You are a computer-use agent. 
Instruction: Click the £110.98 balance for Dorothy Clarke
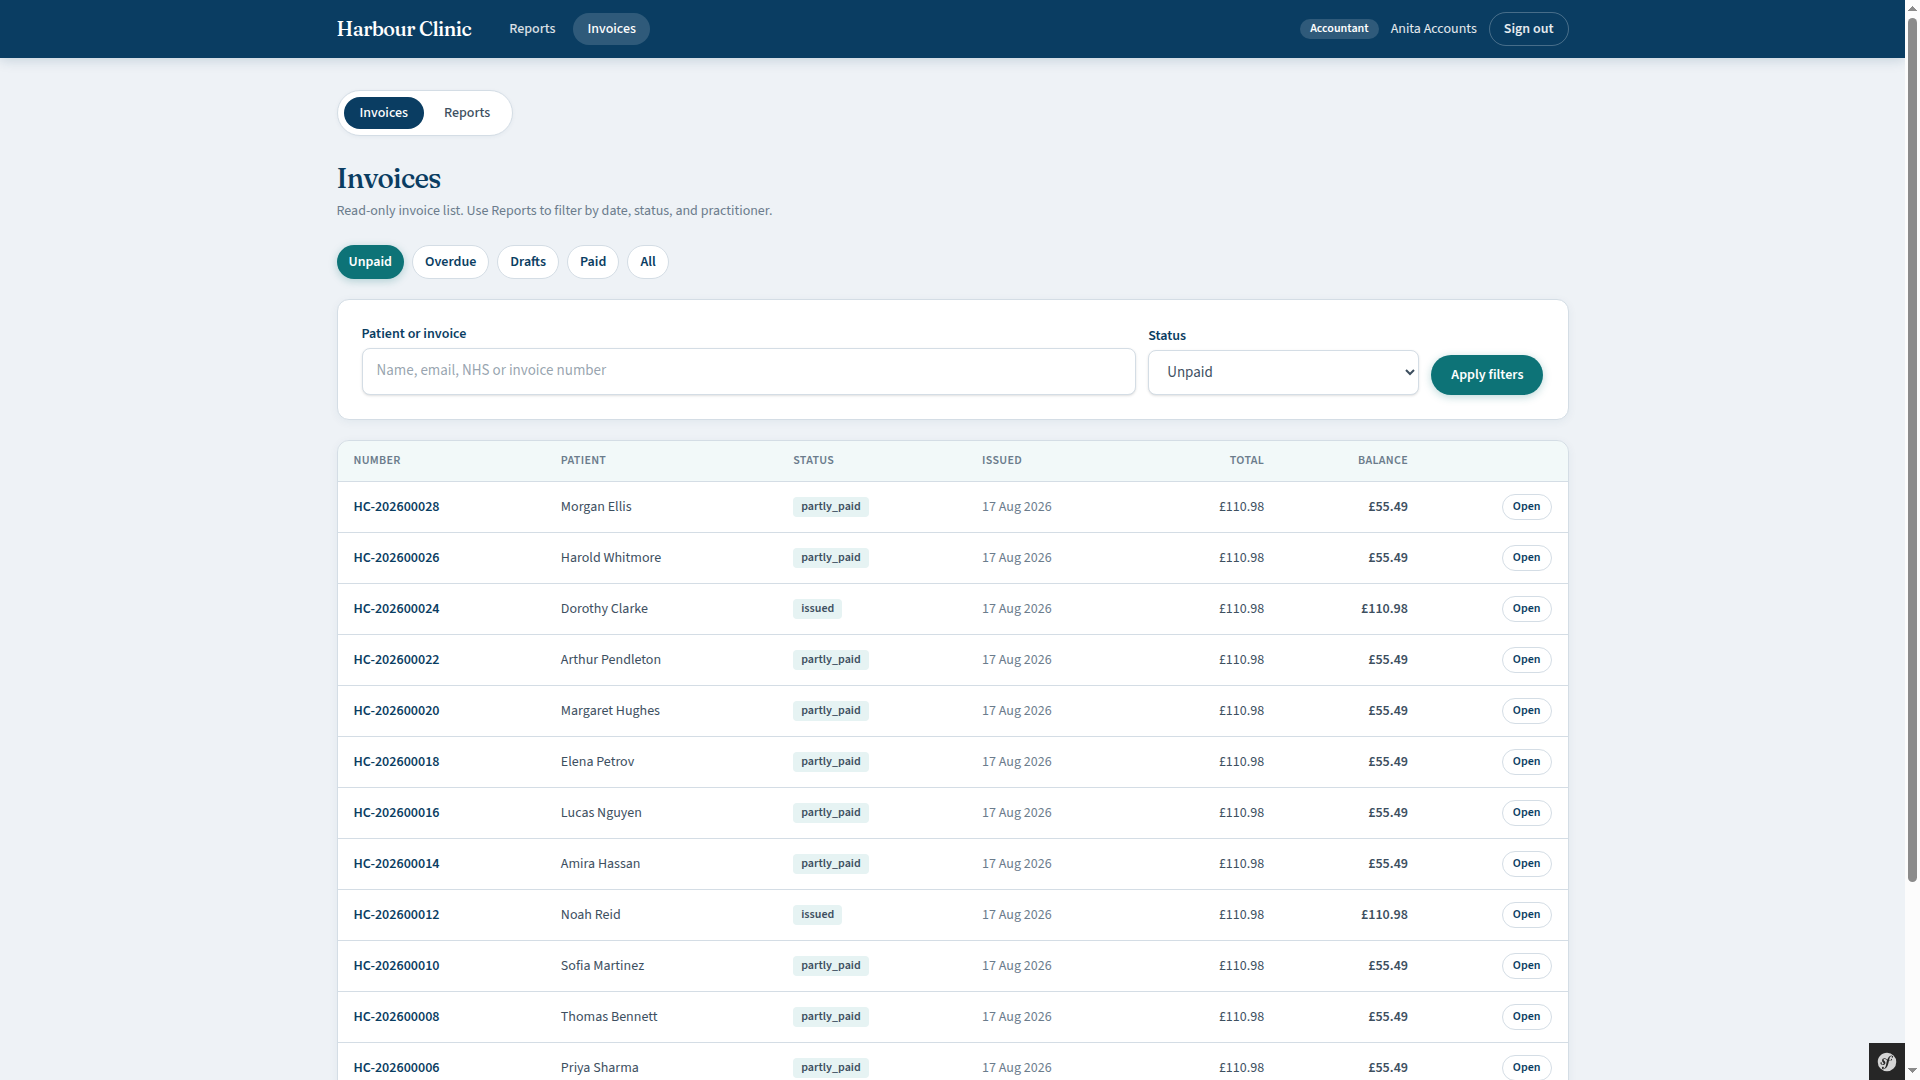tap(1384, 609)
